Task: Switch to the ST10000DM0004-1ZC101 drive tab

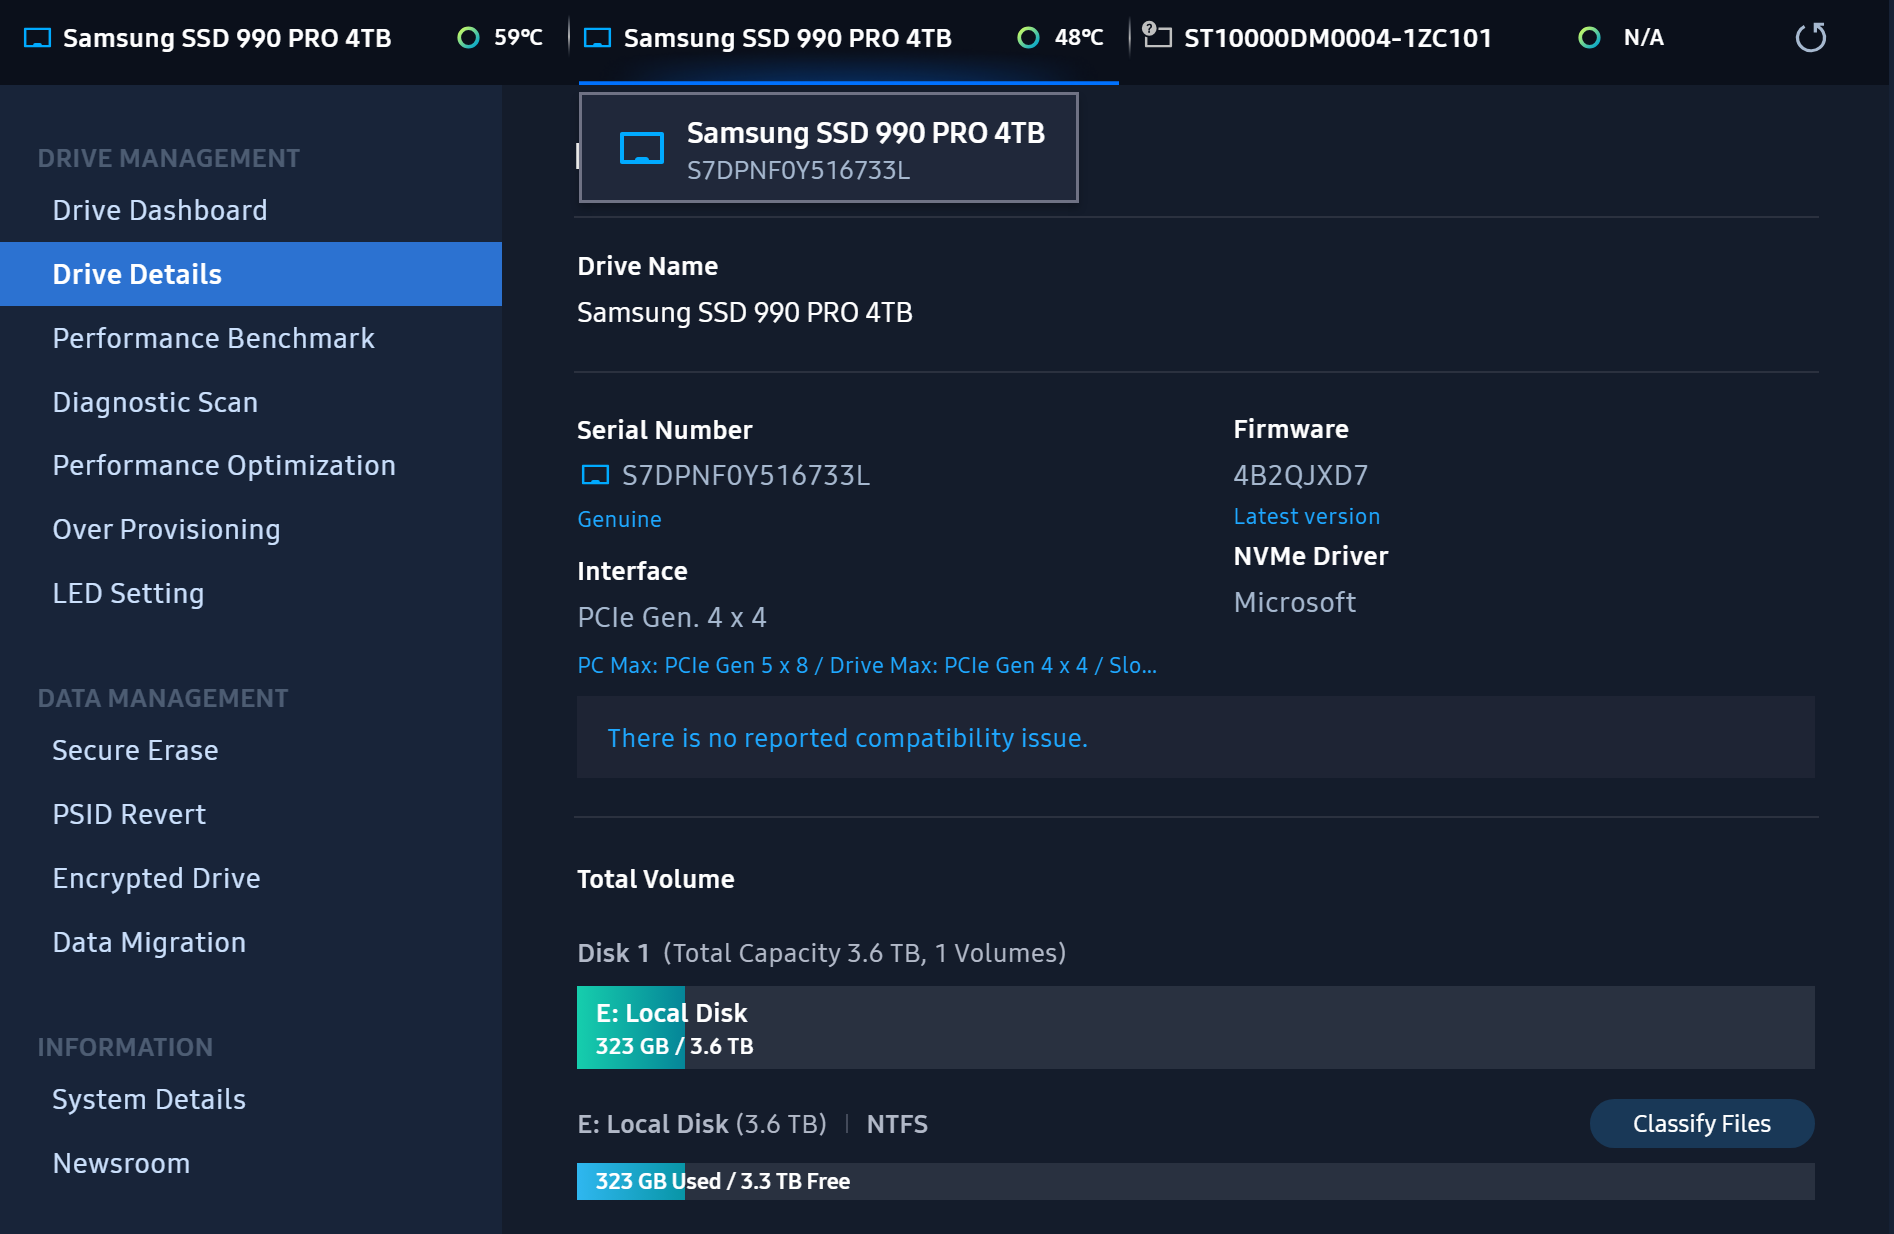Action: [1408, 38]
